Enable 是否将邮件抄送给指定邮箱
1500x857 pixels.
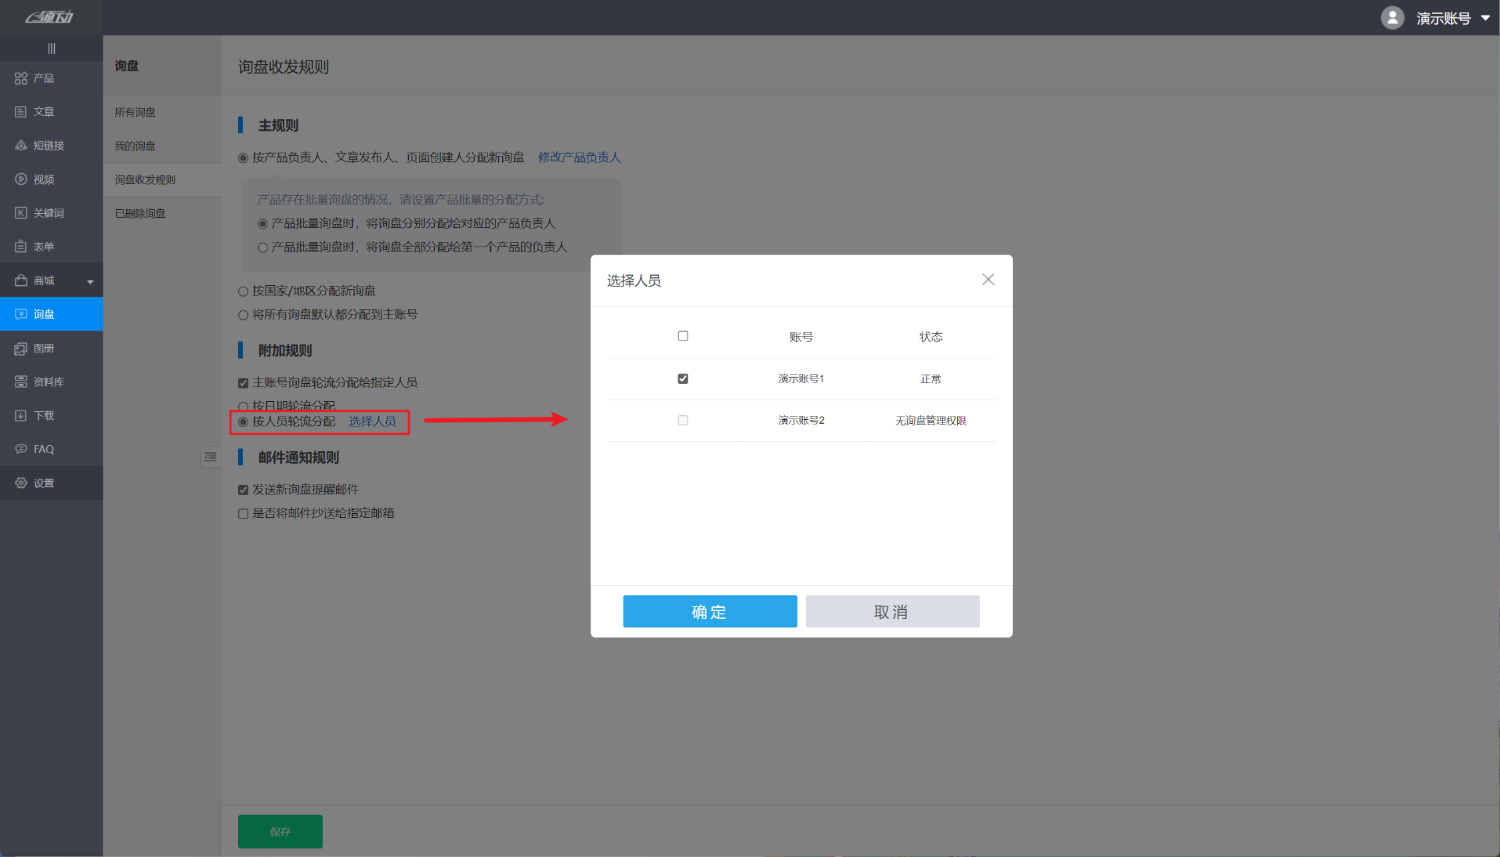click(x=242, y=512)
